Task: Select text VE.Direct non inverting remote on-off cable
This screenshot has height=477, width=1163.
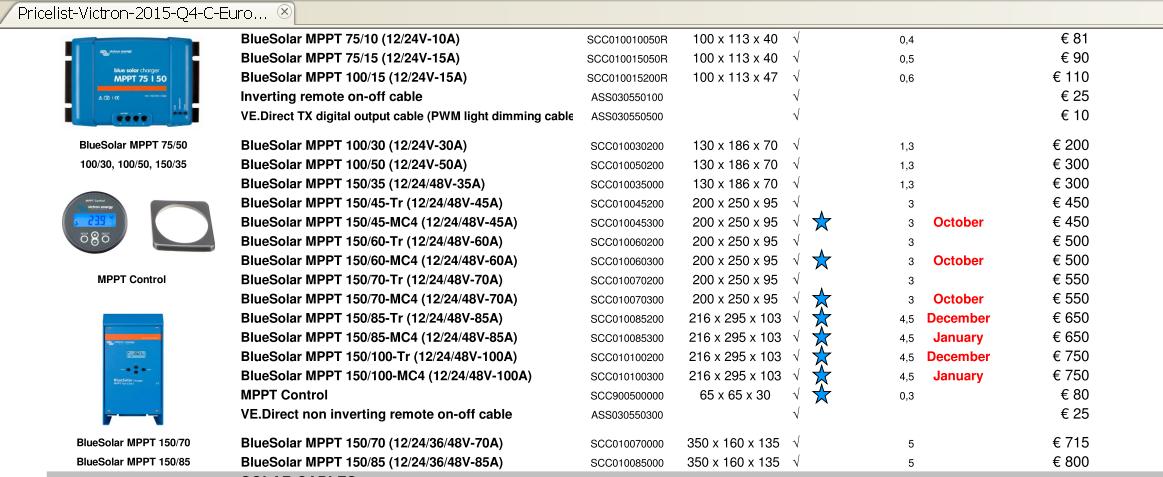Action: [x=377, y=414]
